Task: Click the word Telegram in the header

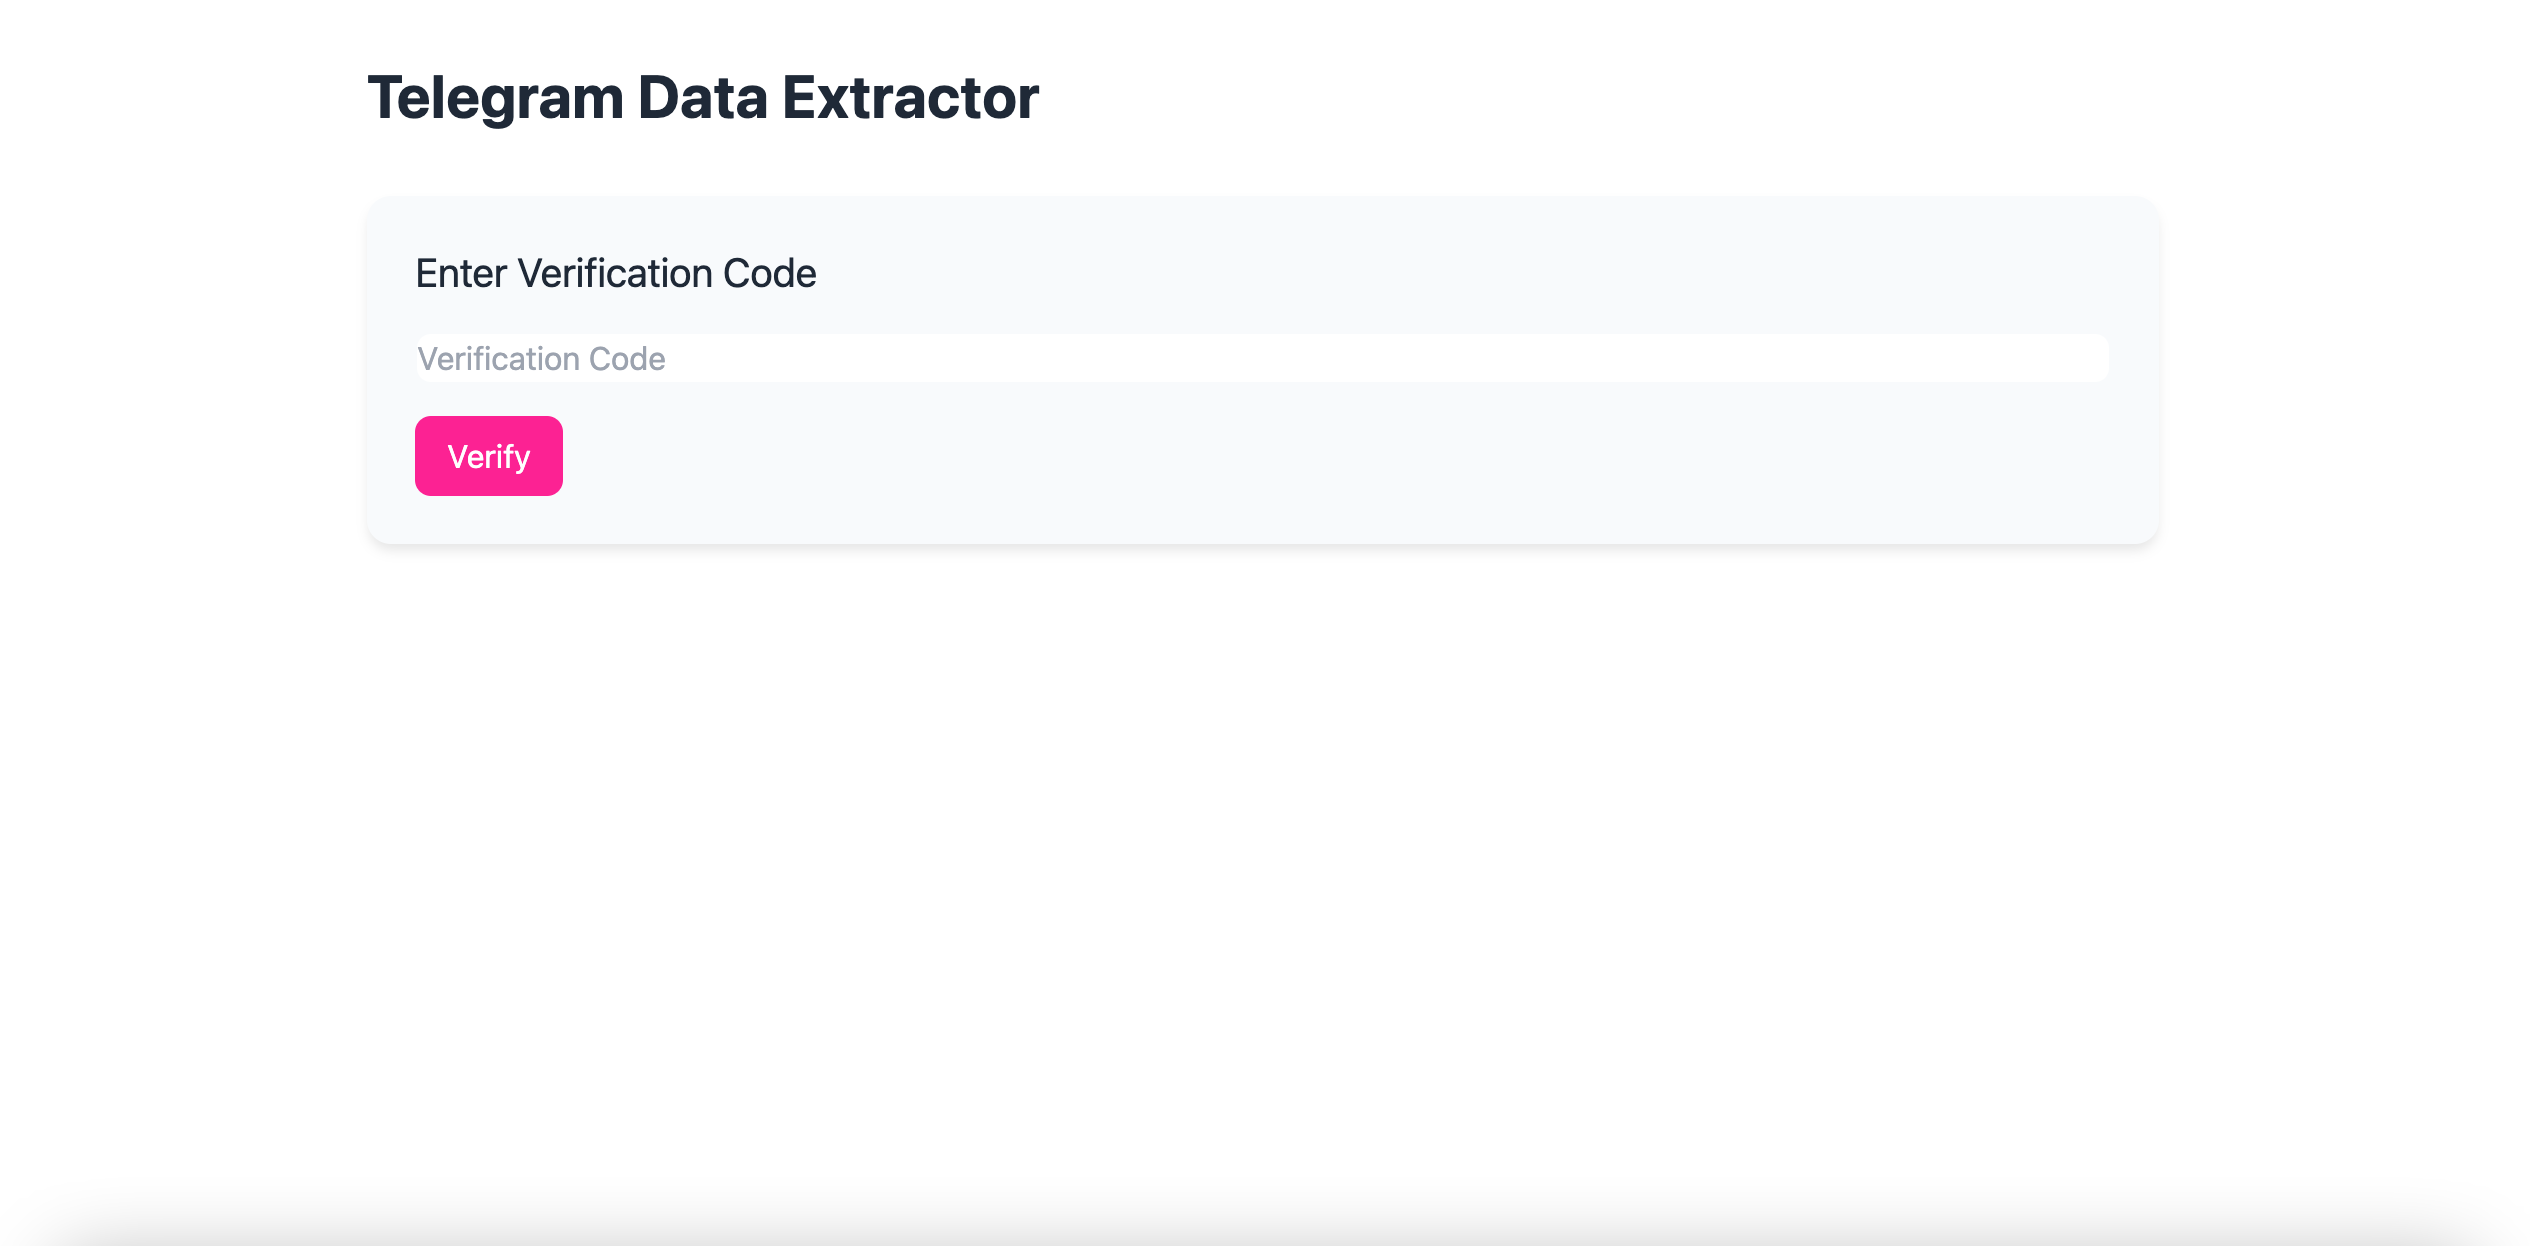Action: 496,98
